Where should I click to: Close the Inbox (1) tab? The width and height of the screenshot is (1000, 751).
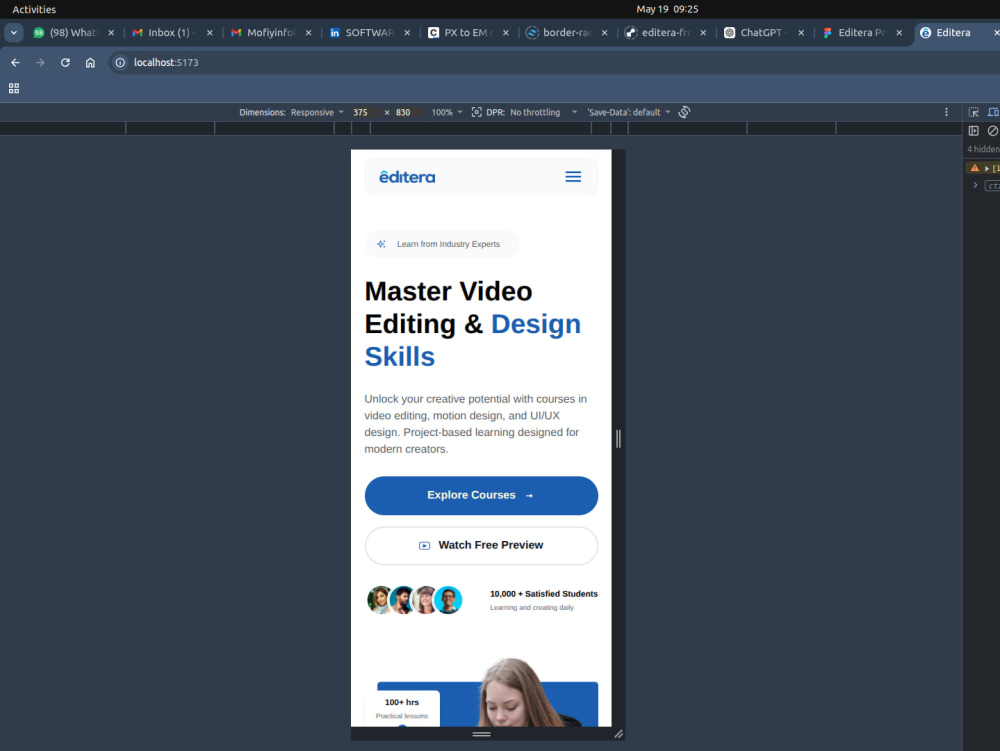click(210, 33)
